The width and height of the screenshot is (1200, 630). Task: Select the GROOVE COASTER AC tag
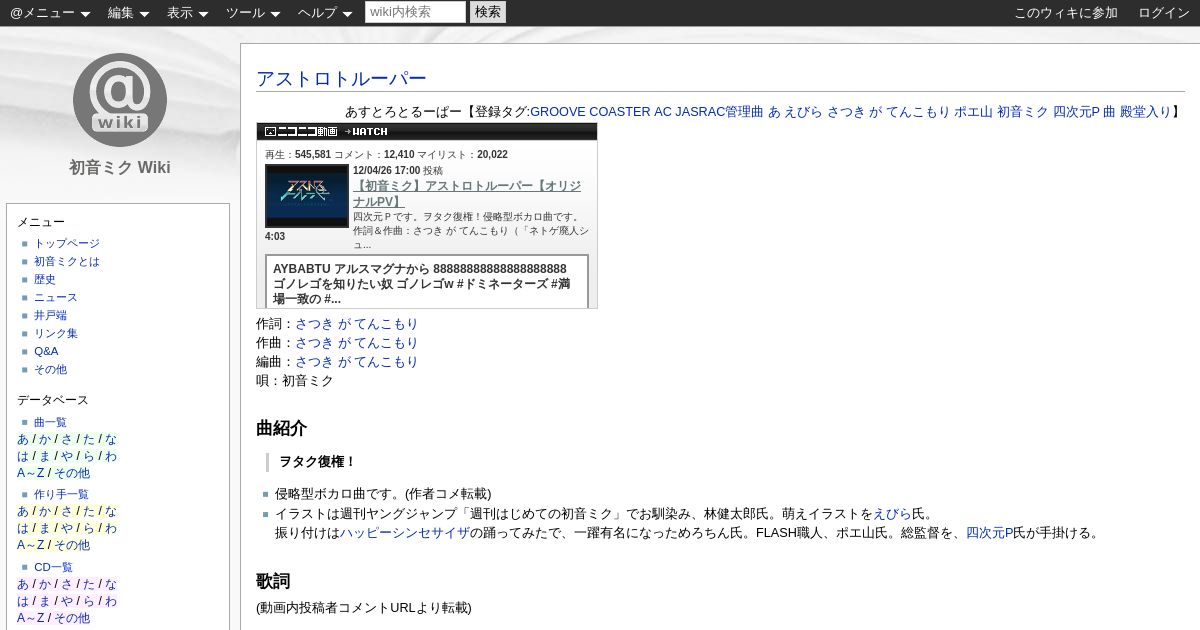point(600,112)
